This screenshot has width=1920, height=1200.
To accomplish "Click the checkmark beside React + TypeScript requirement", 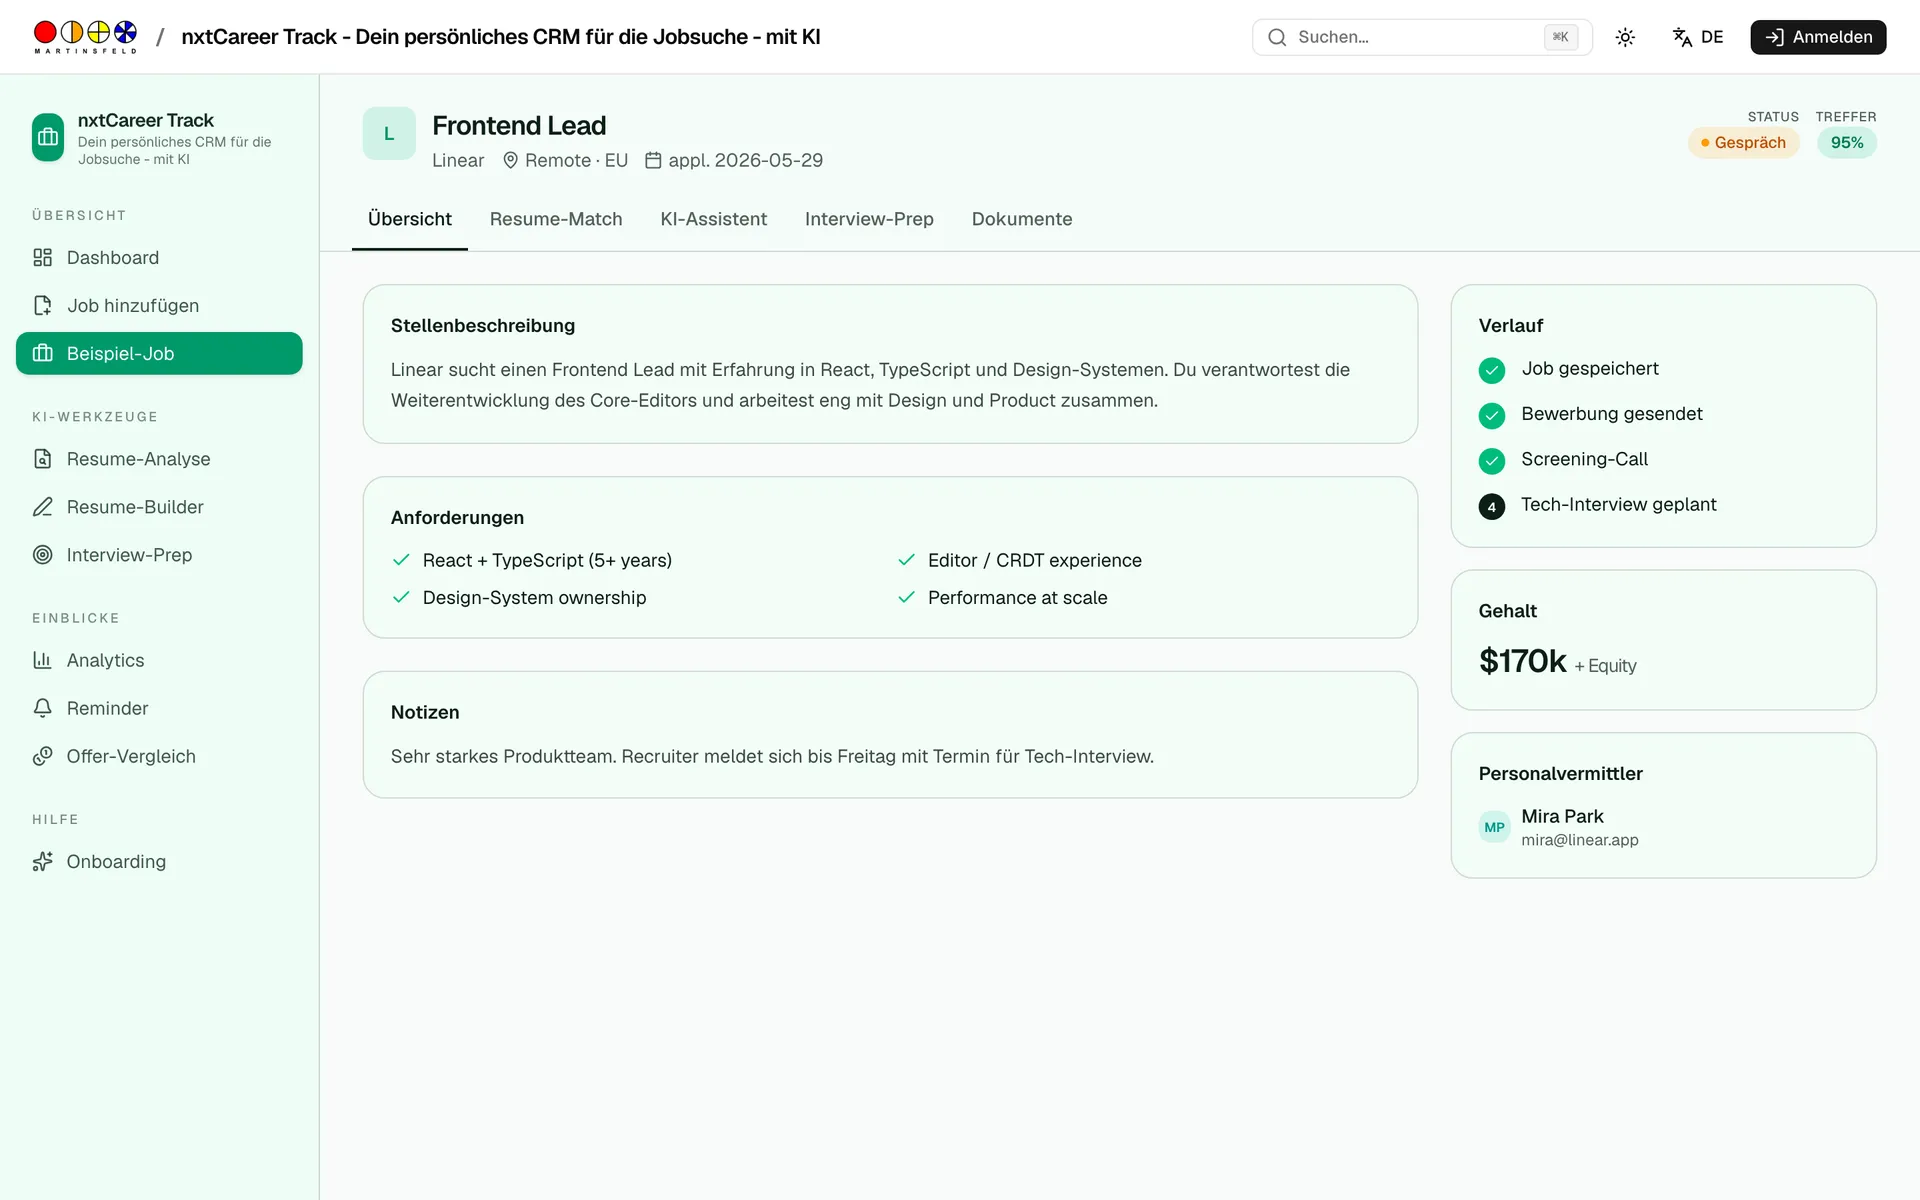I will click(x=401, y=560).
